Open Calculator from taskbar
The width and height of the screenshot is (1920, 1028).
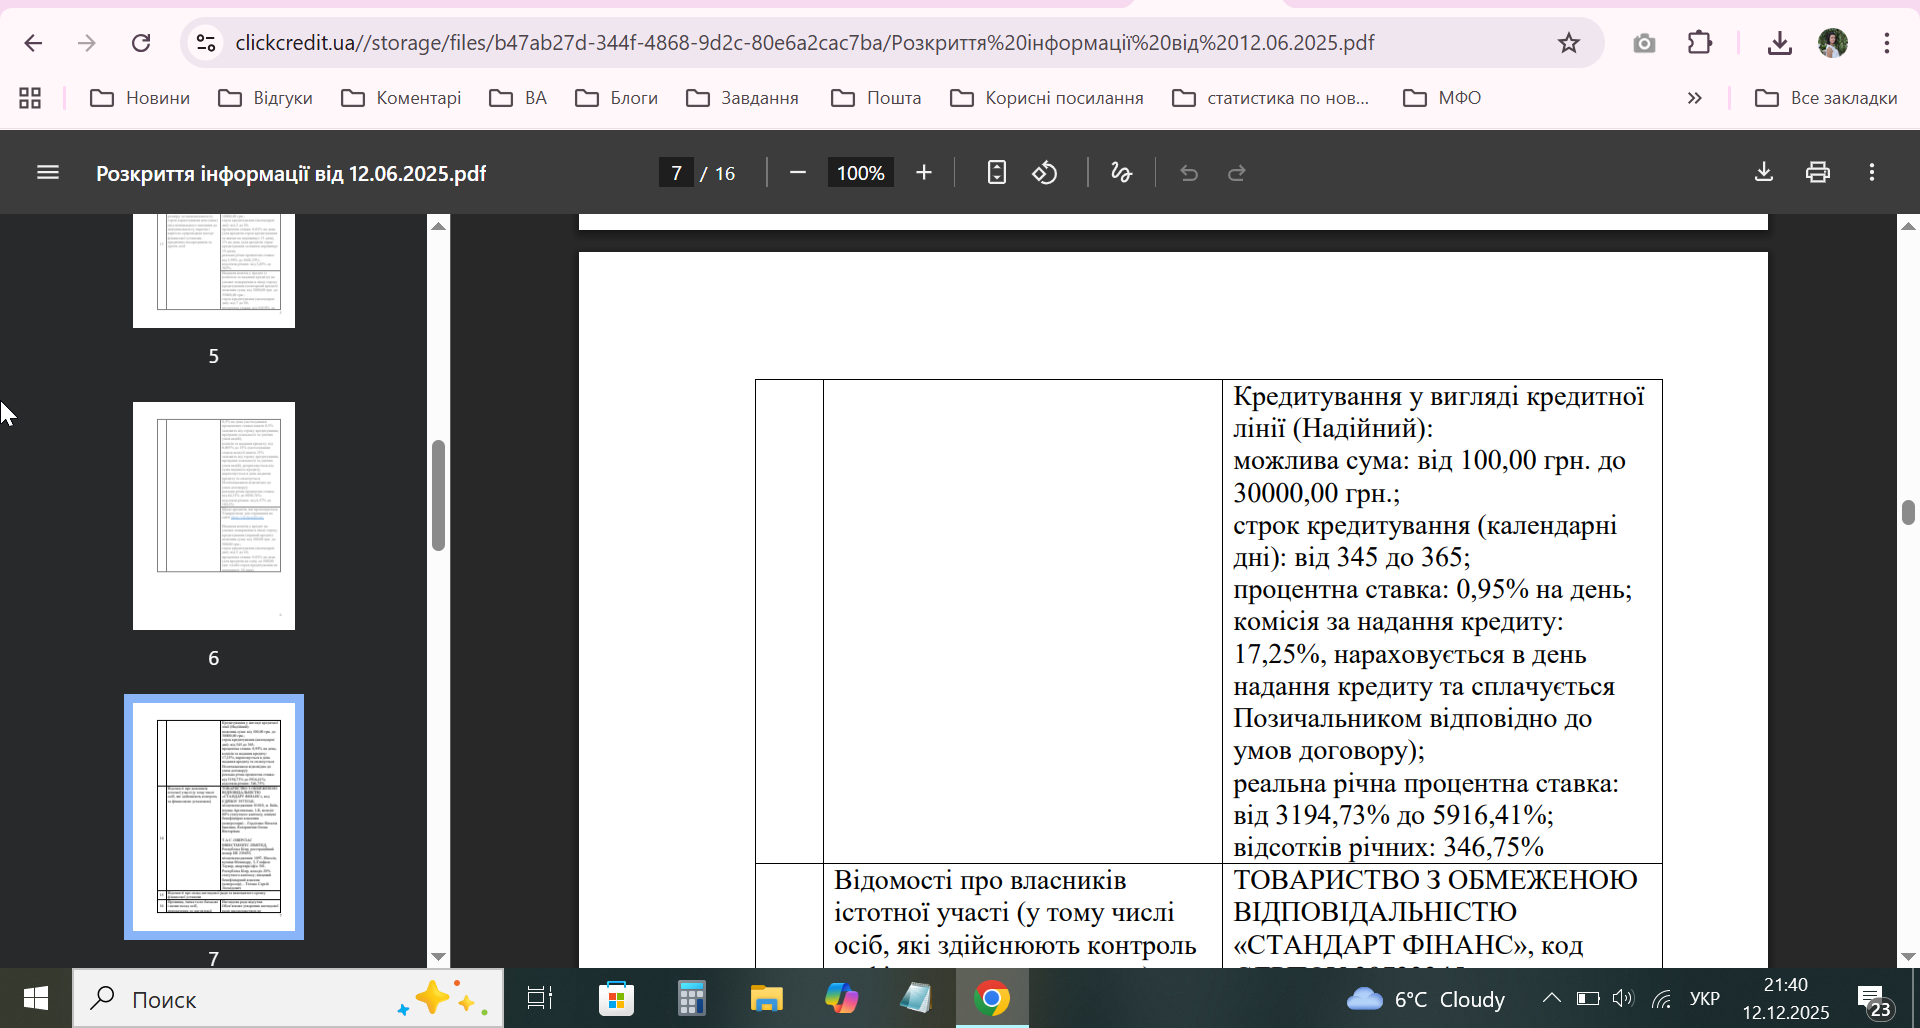pyautogui.click(x=691, y=998)
